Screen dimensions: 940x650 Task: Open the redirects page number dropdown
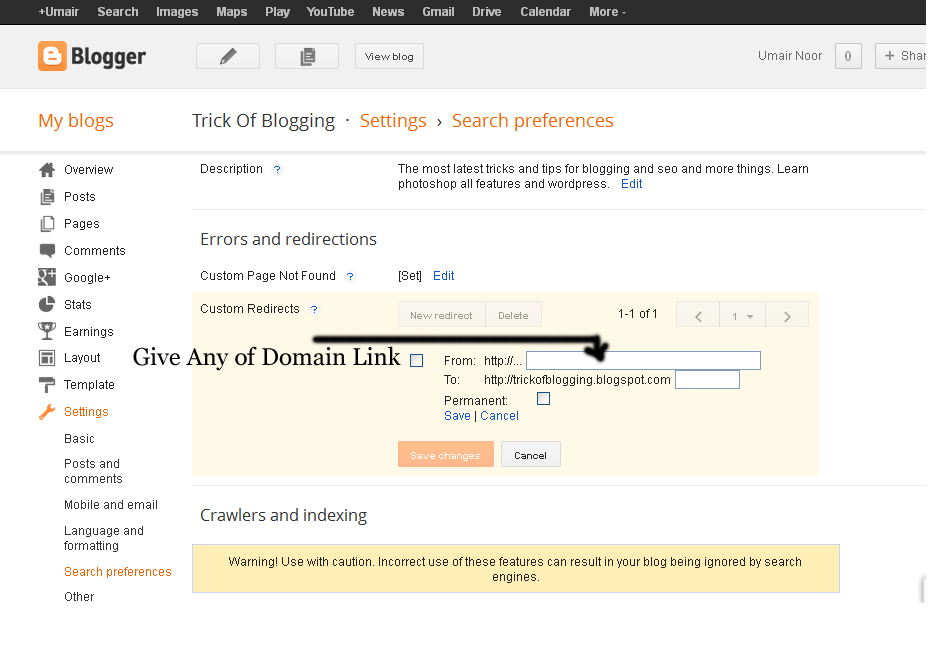coord(742,315)
